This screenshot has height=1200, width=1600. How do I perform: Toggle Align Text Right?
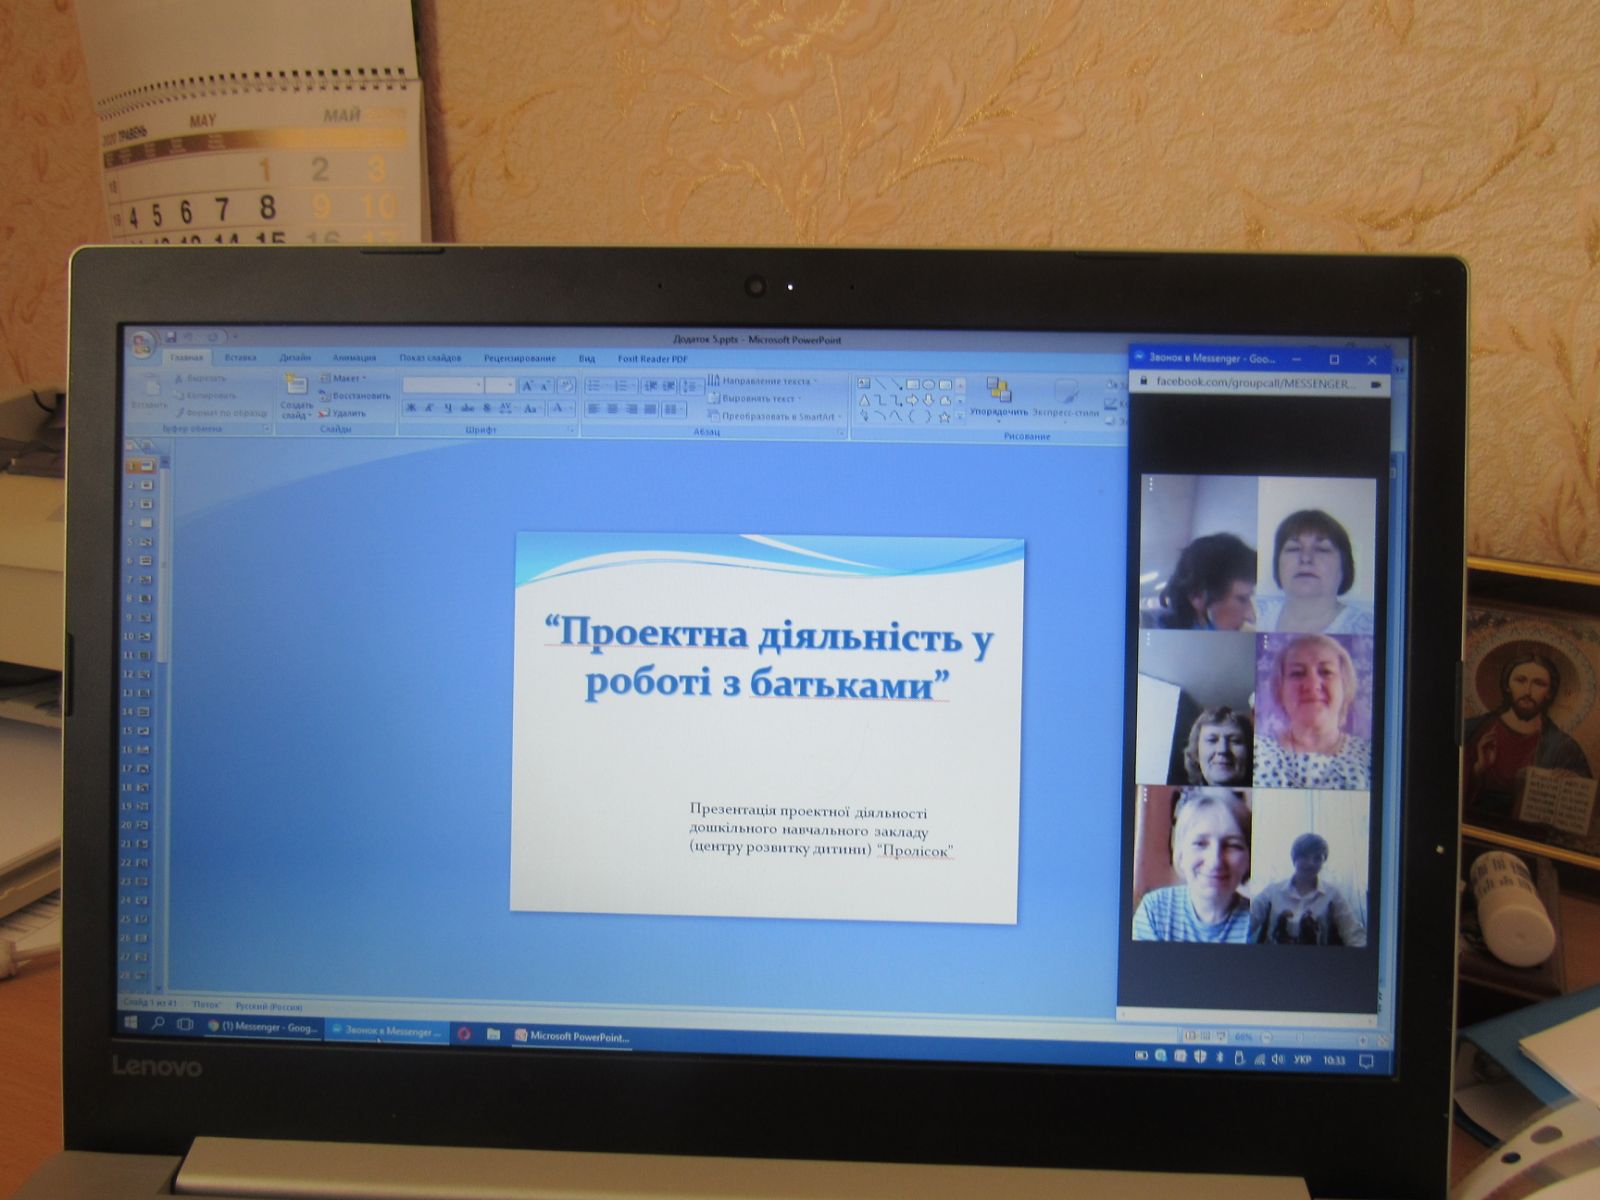tap(632, 409)
